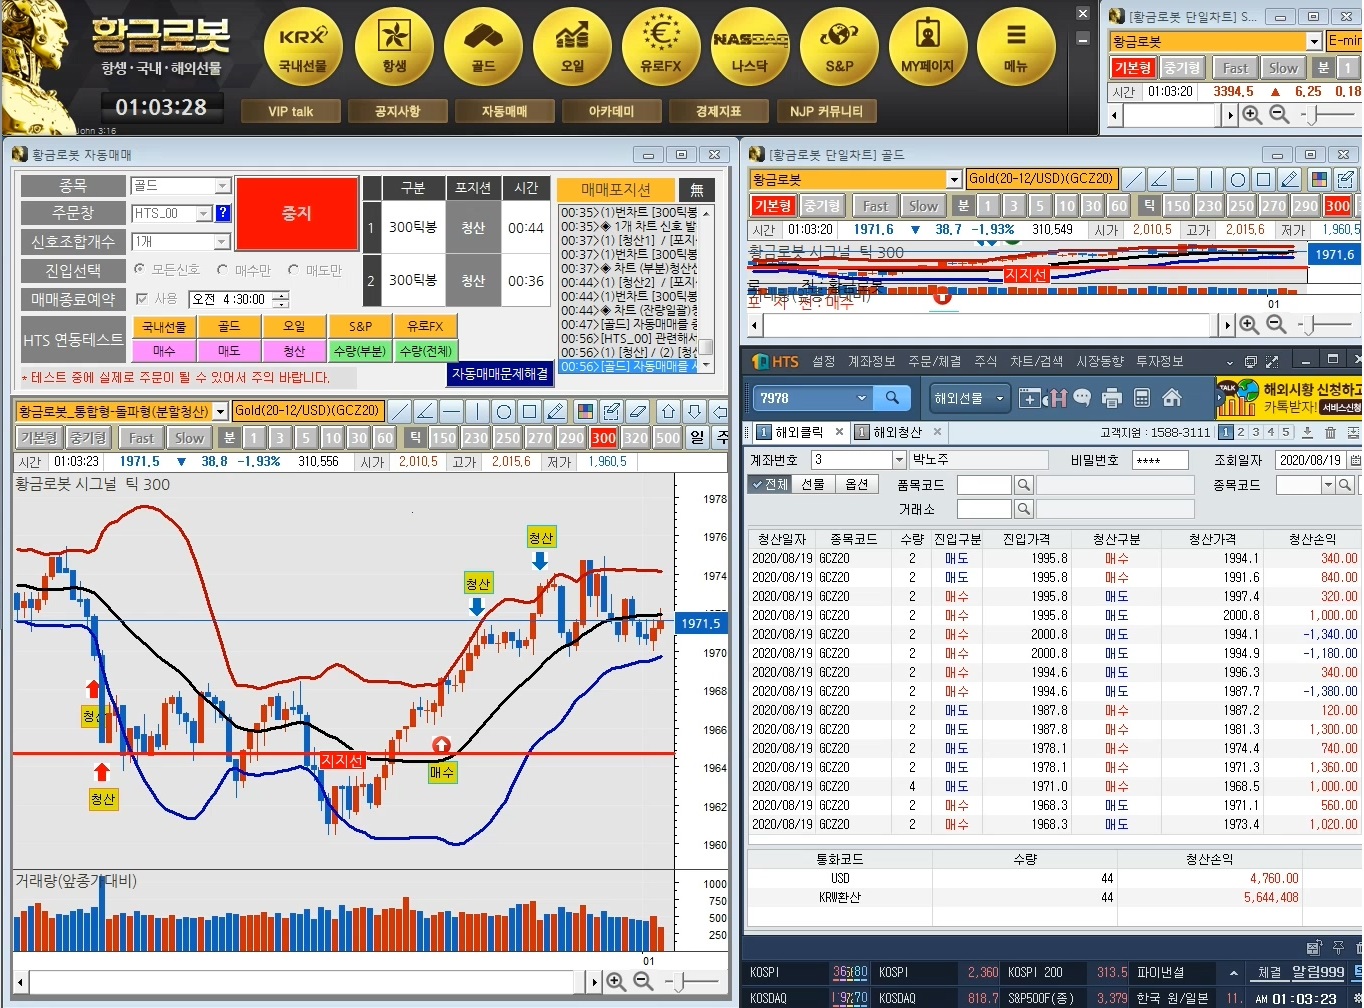Expand 황금로봇 dropdown in 골드 단일차트
The height and width of the screenshot is (1008, 1364).
point(954,179)
